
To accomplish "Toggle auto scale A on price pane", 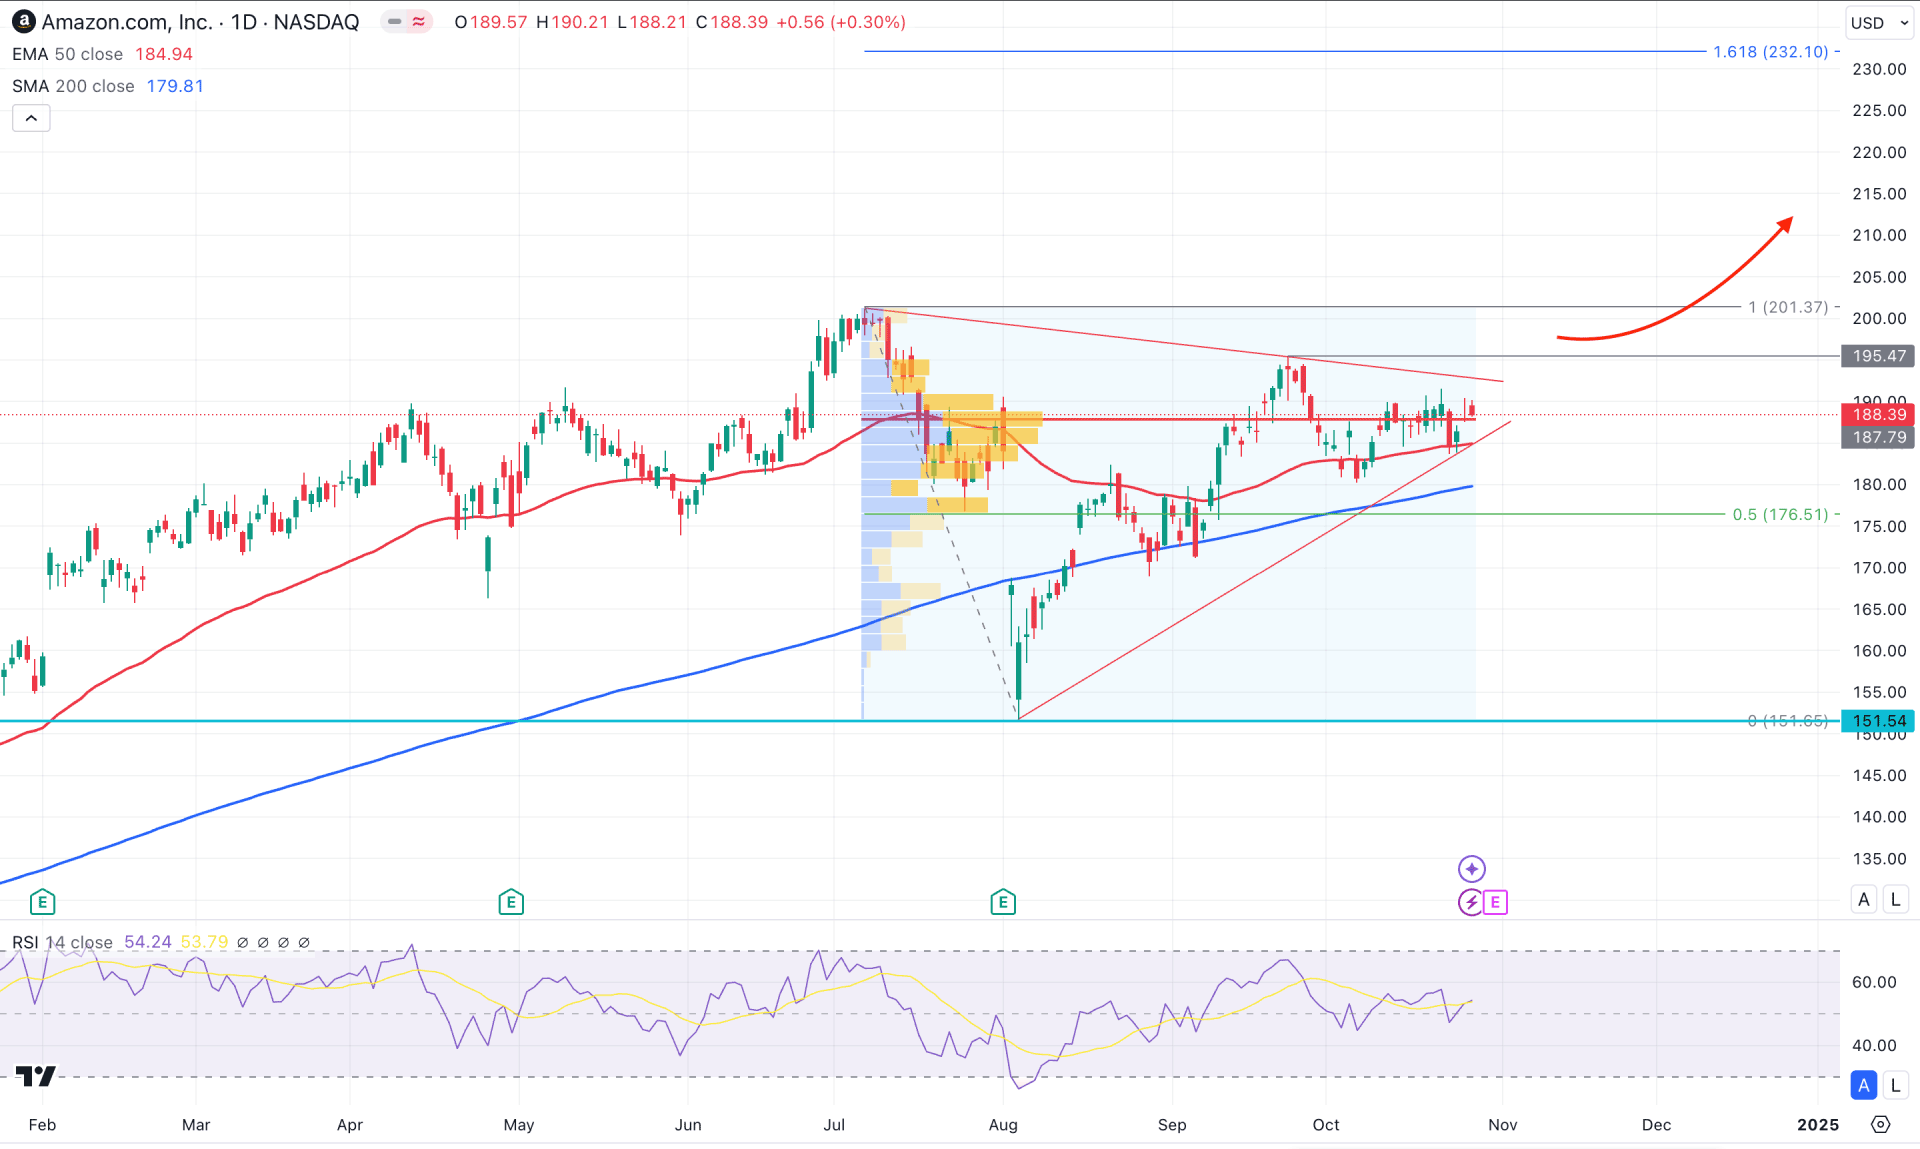I will pos(1864,899).
